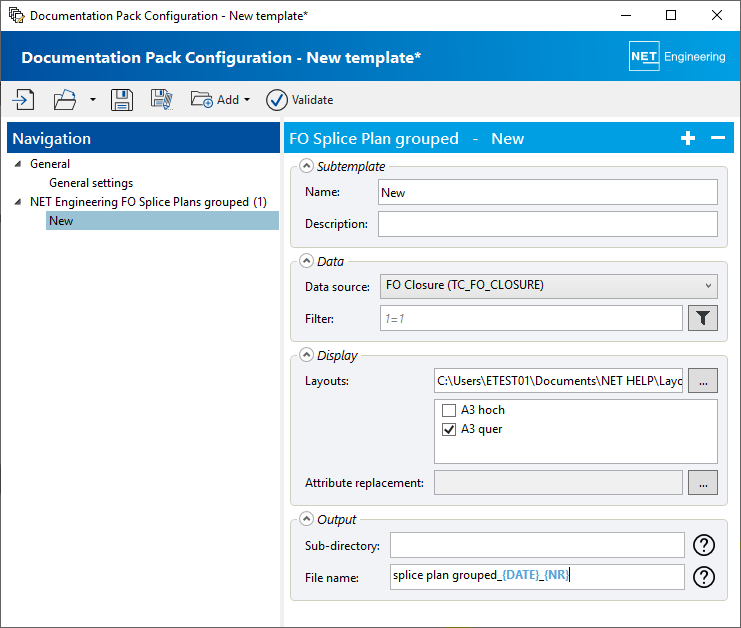Click into the Filter text field

click(x=531, y=318)
